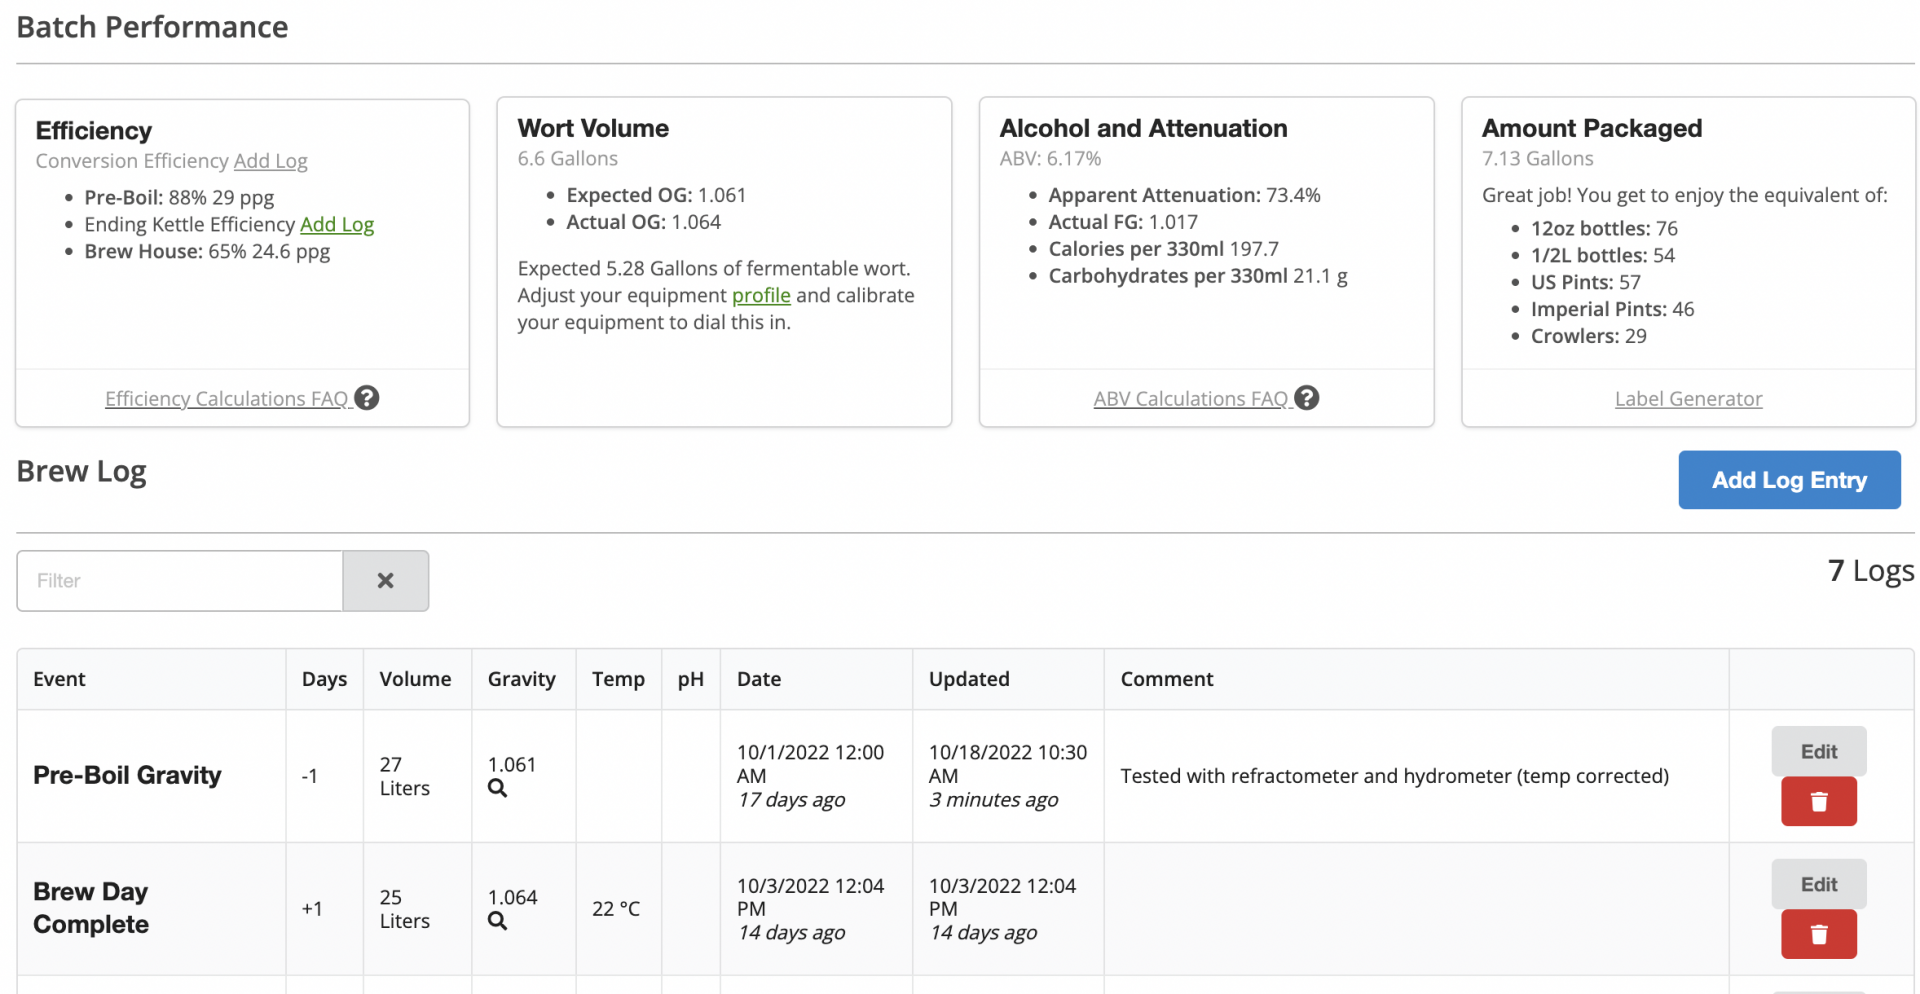Clear the brew log filter with X
Viewport: 1920px width, 994px height.
(x=385, y=581)
